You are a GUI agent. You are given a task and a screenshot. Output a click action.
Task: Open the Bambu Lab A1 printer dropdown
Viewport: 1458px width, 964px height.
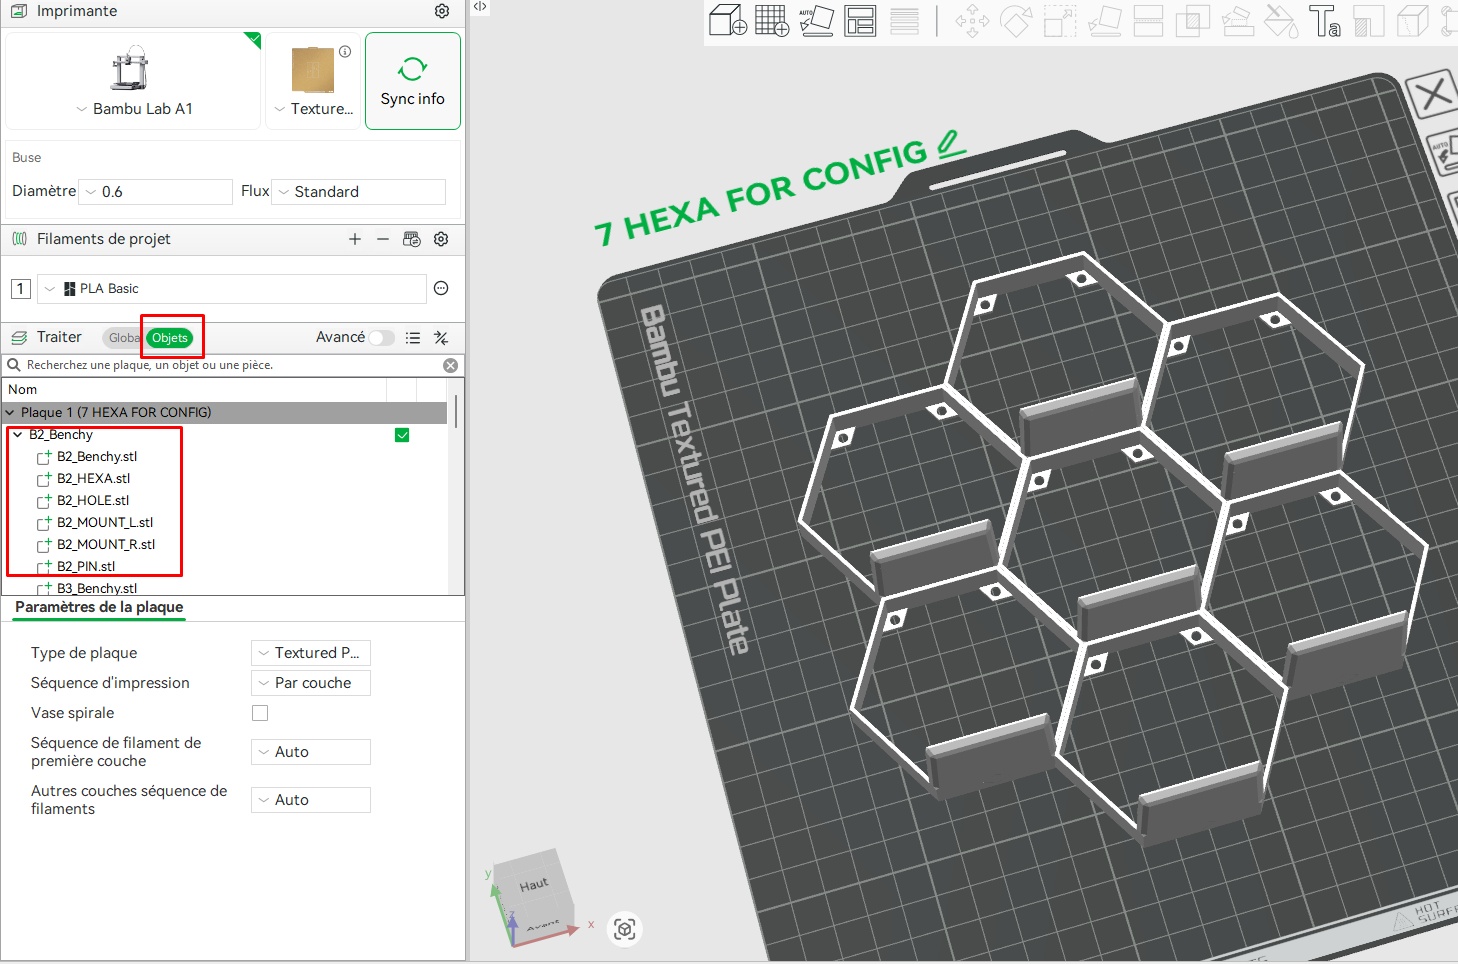coord(135,109)
